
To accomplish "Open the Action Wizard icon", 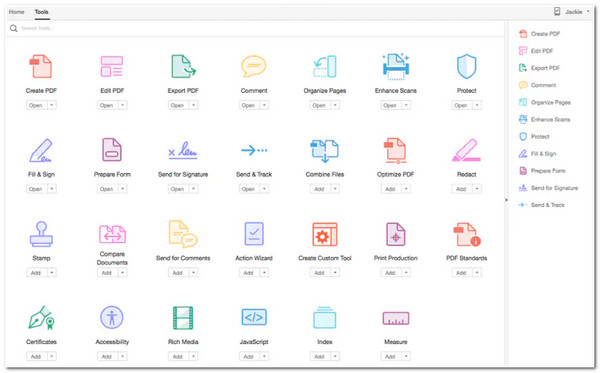I will pos(254,234).
